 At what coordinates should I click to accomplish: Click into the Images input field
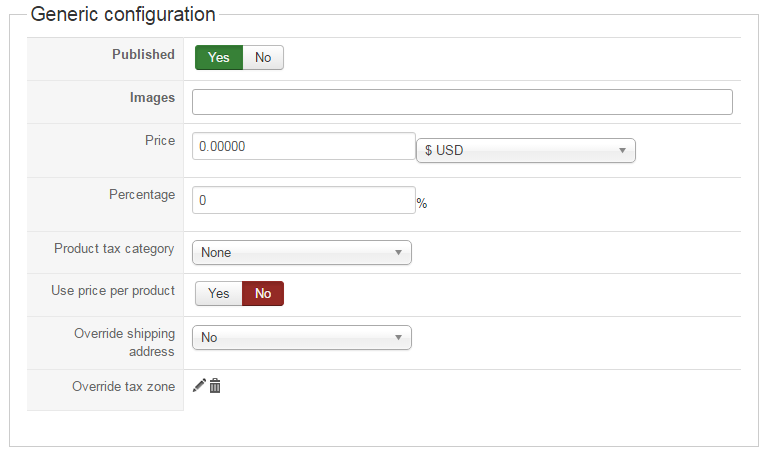coord(462,102)
